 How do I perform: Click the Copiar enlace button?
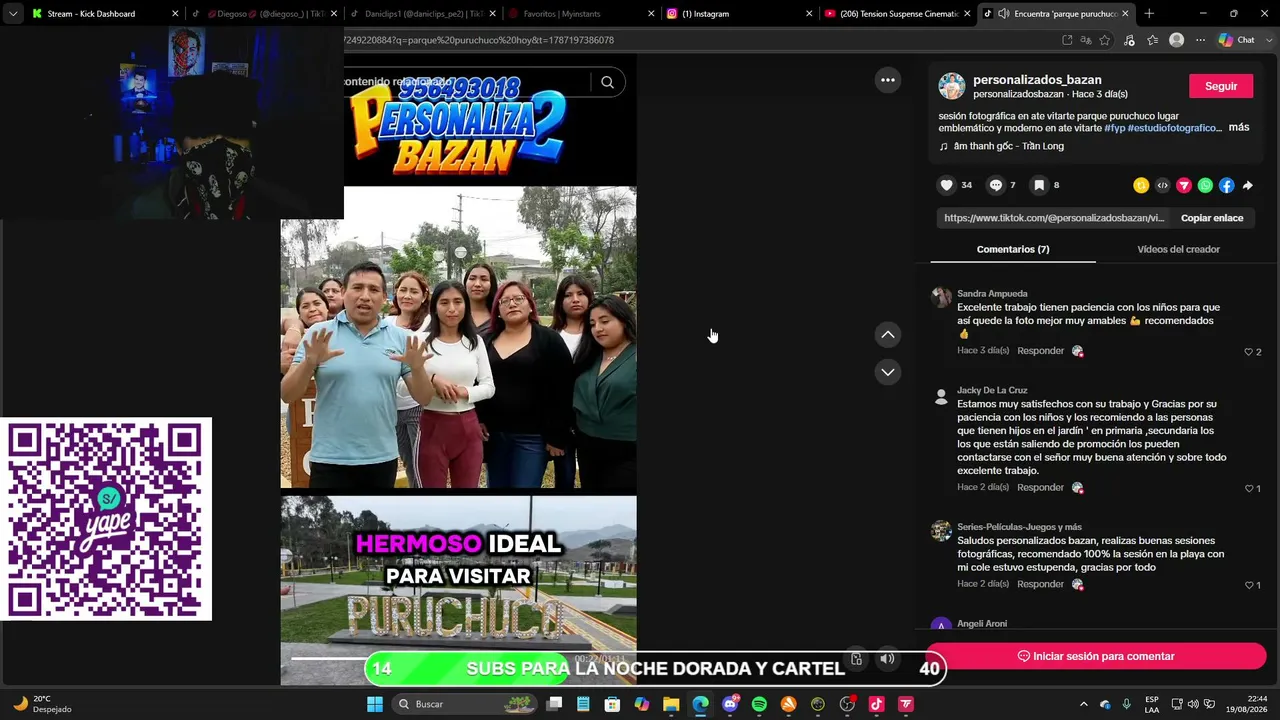tap(1212, 218)
